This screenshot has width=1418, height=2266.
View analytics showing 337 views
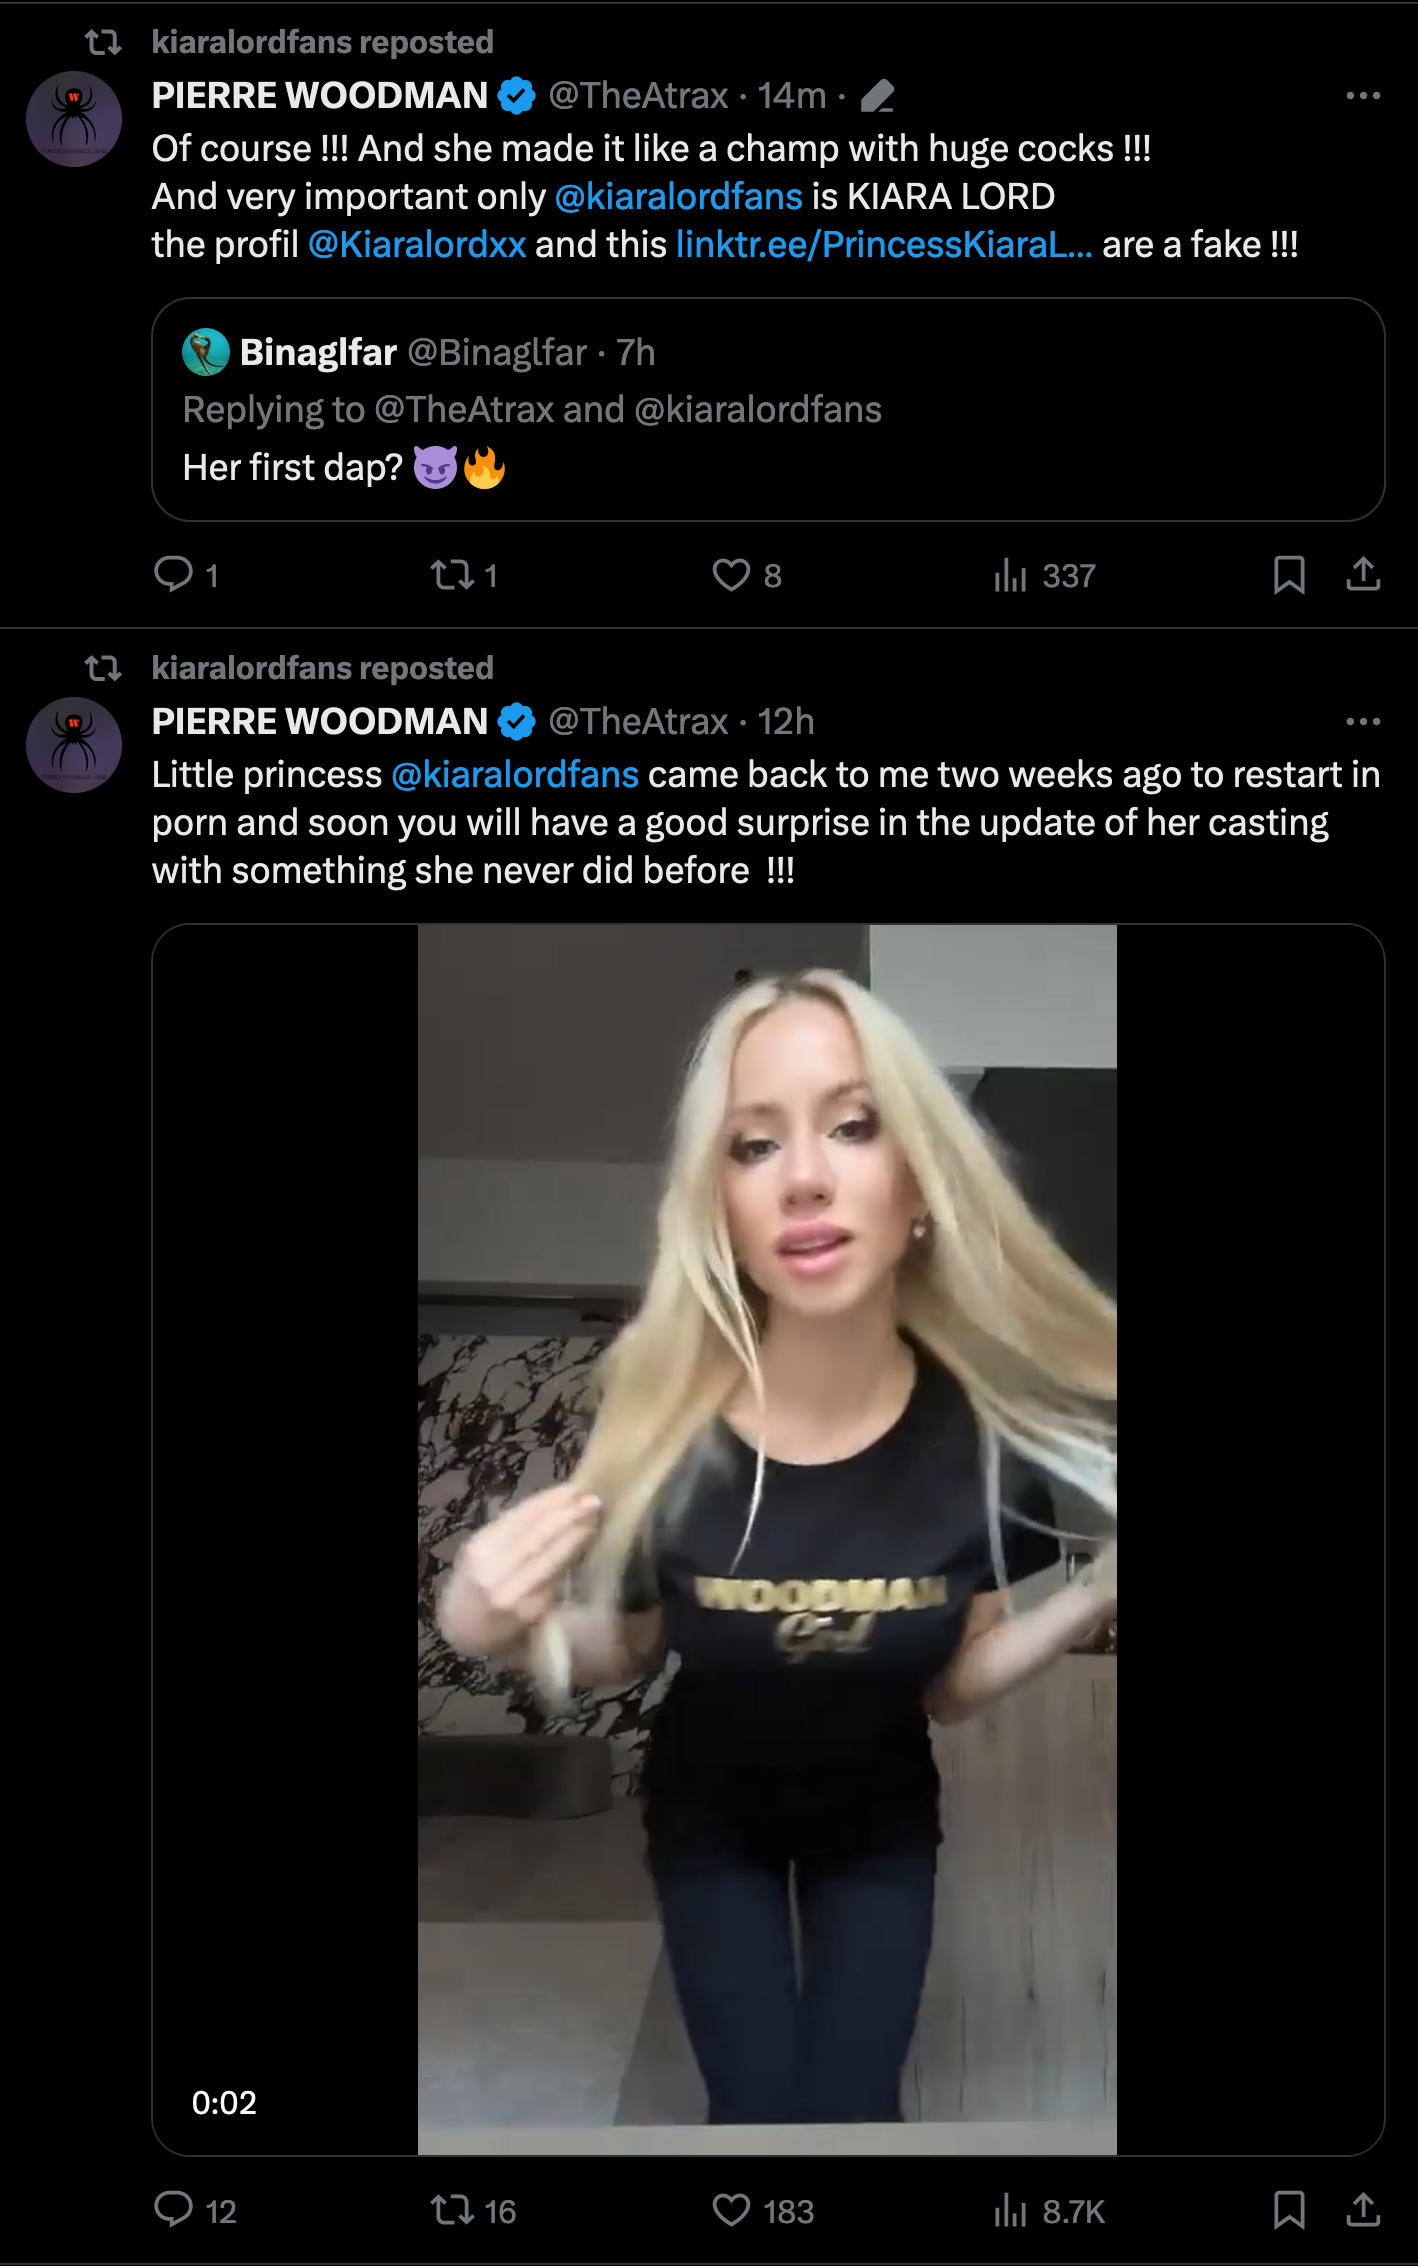pyautogui.click(x=1011, y=575)
